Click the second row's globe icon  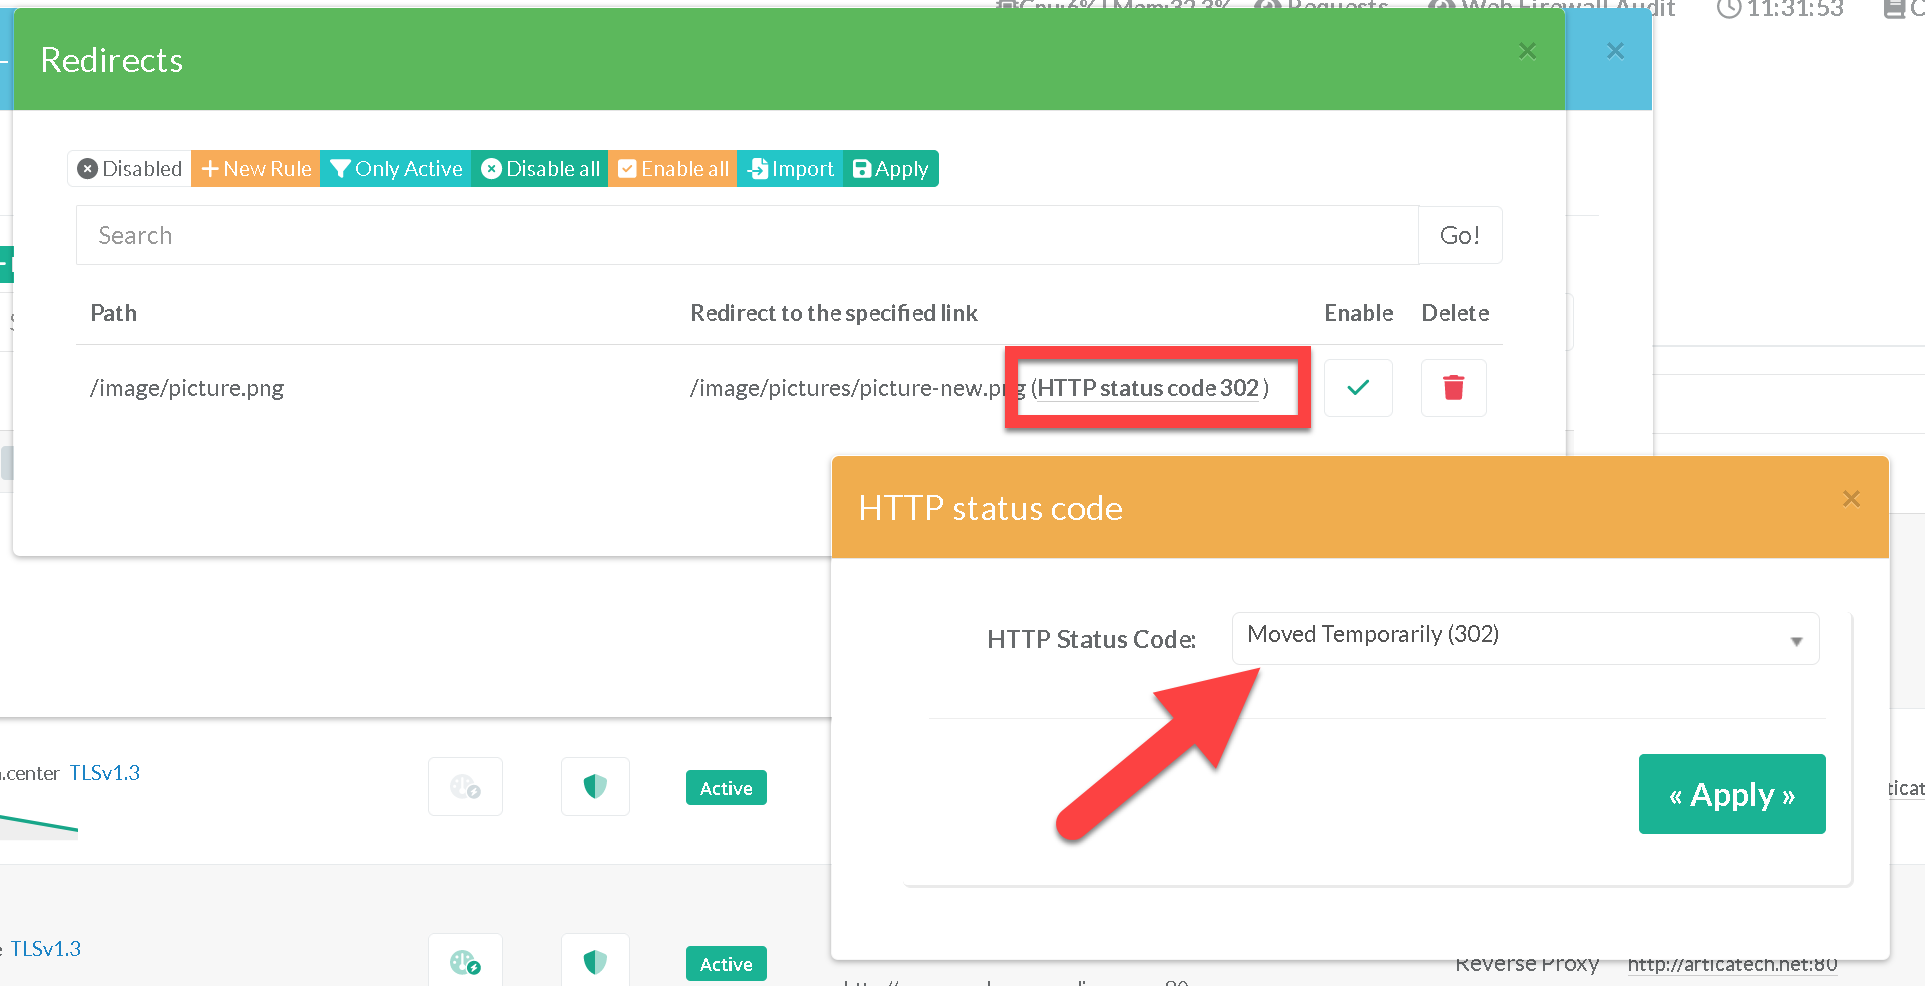[x=465, y=962]
